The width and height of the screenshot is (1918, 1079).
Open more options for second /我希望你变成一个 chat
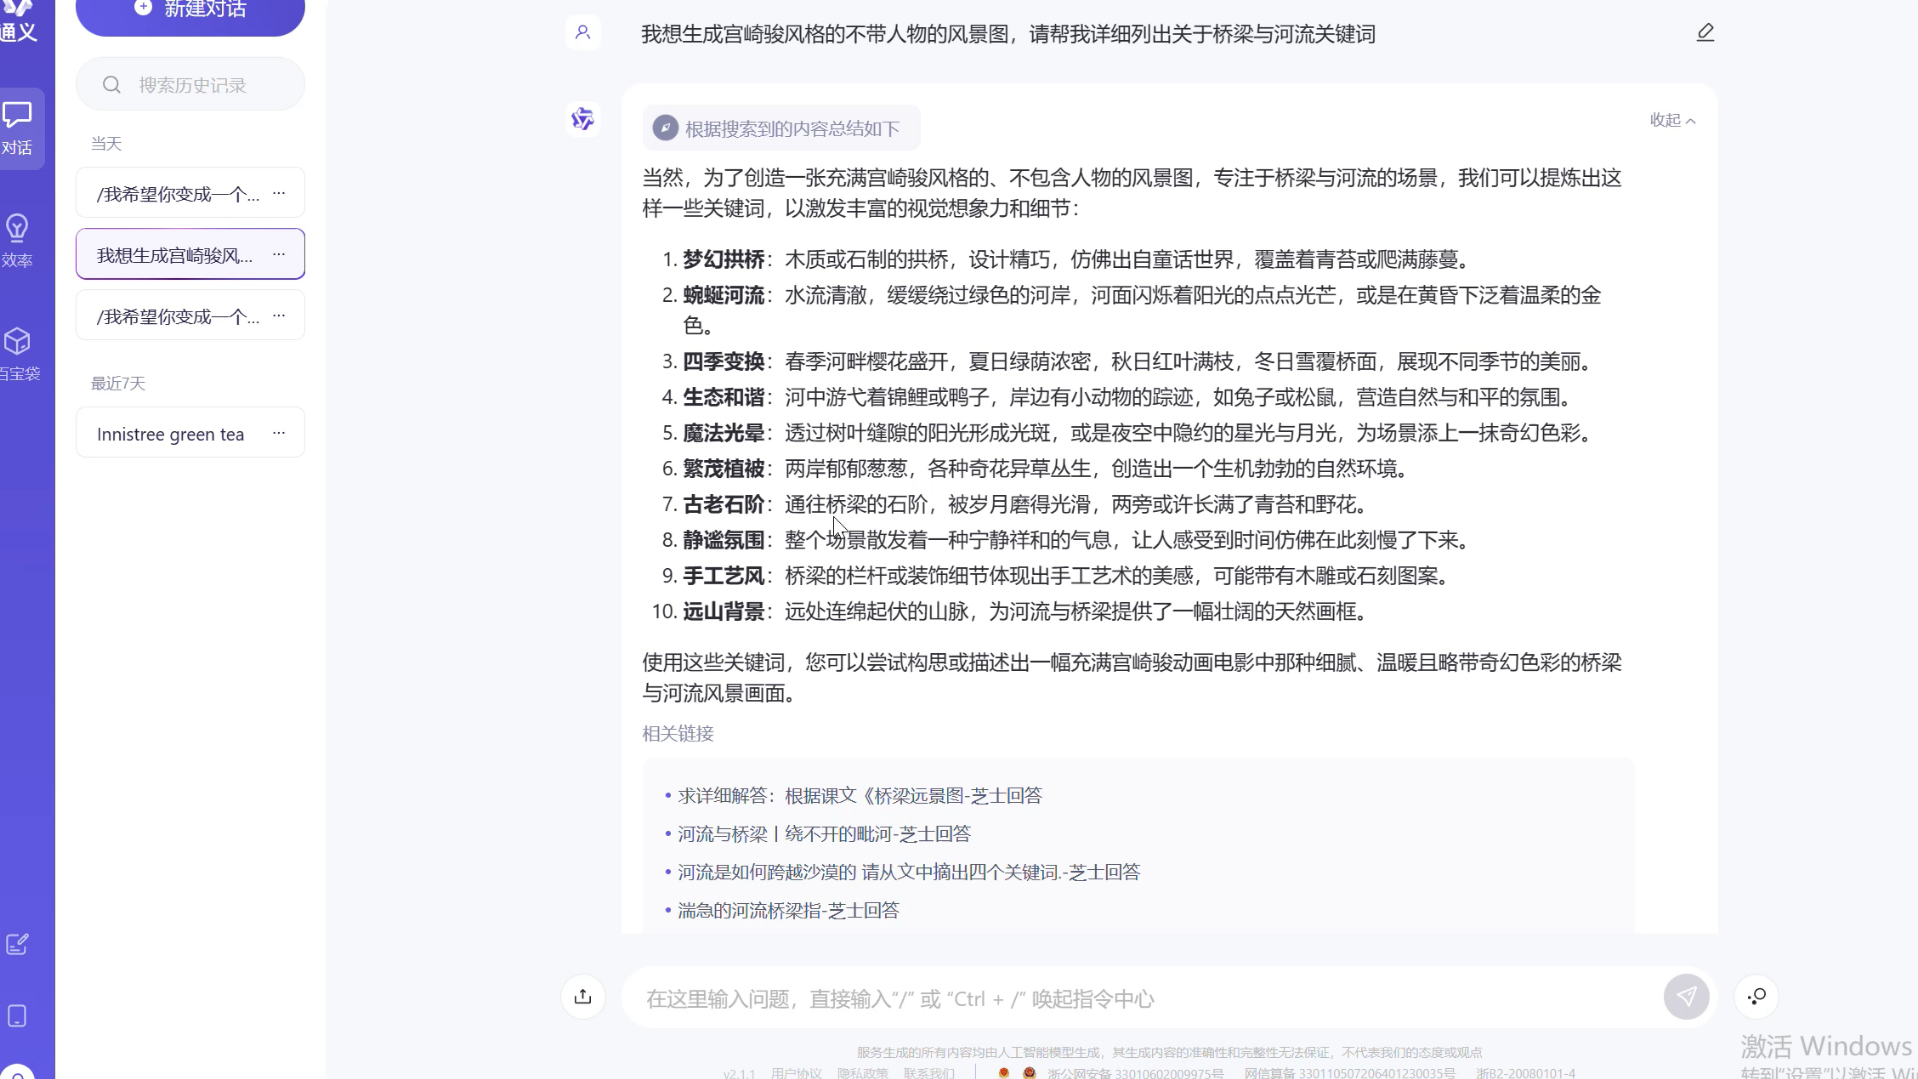(279, 315)
